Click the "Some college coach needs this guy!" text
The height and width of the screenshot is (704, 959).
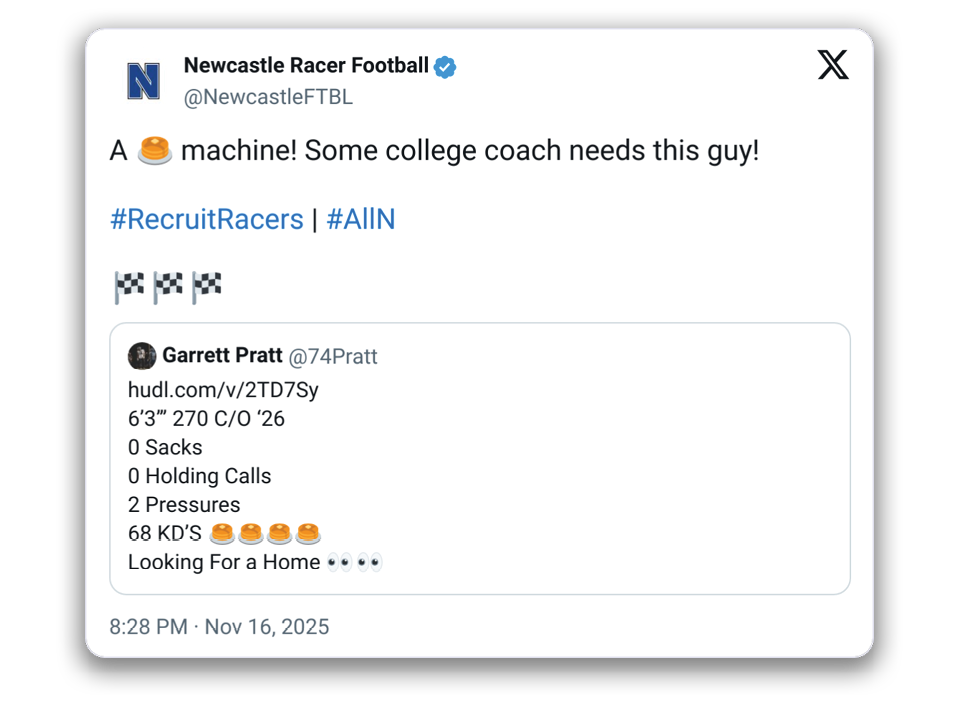(x=531, y=152)
